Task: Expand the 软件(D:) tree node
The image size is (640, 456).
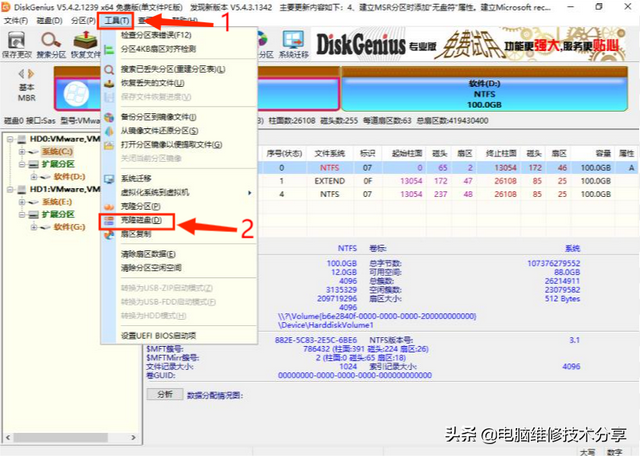Action: (34, 177)
